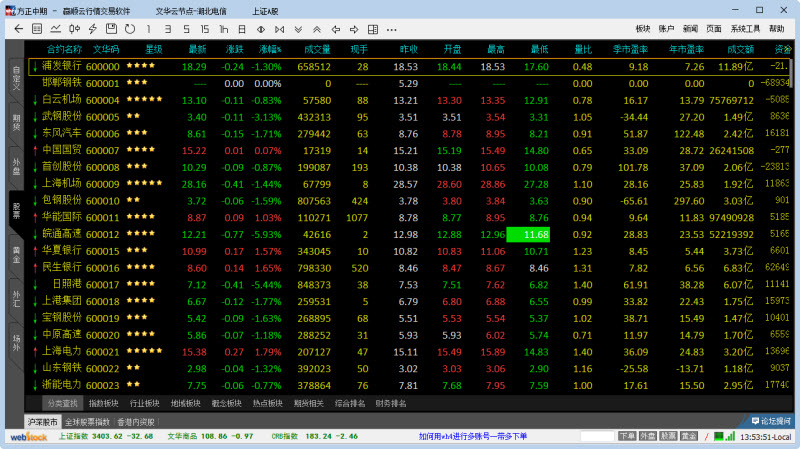This screenshot has width=800, height=449.
Task: Click the horizontal compress chart icon
Action: (x=261, y=29)
